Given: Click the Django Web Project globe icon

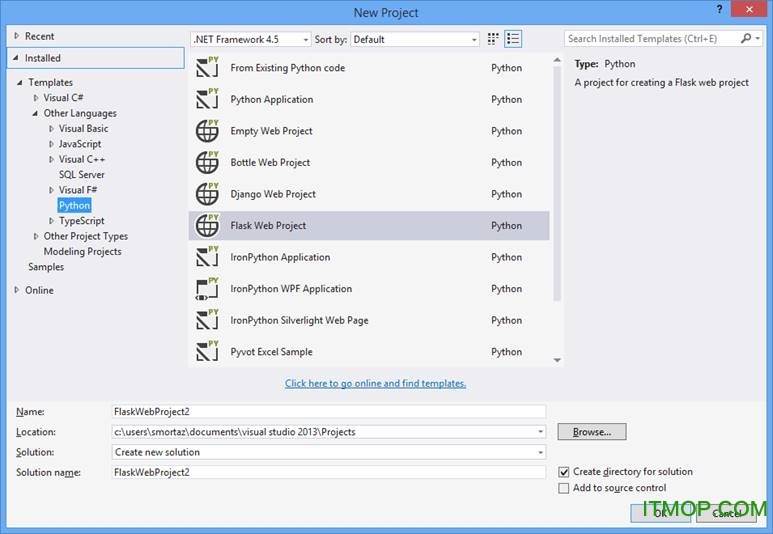Looking at the screenshot, I should [207, 194].
